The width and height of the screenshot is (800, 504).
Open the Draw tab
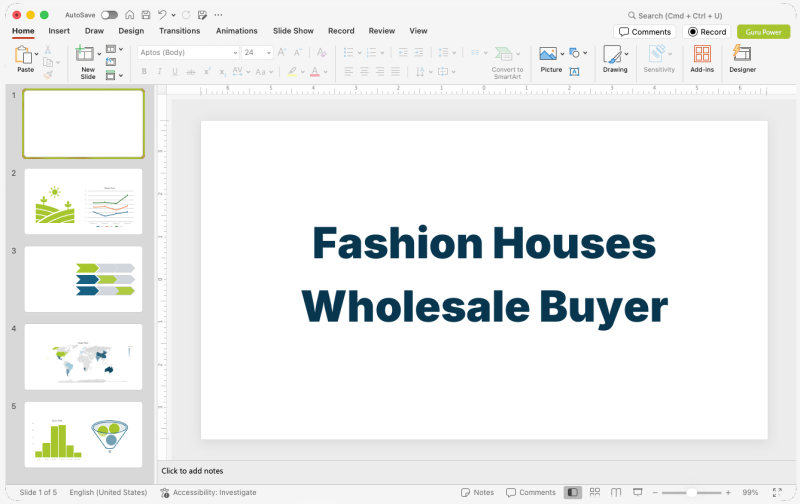94,31
